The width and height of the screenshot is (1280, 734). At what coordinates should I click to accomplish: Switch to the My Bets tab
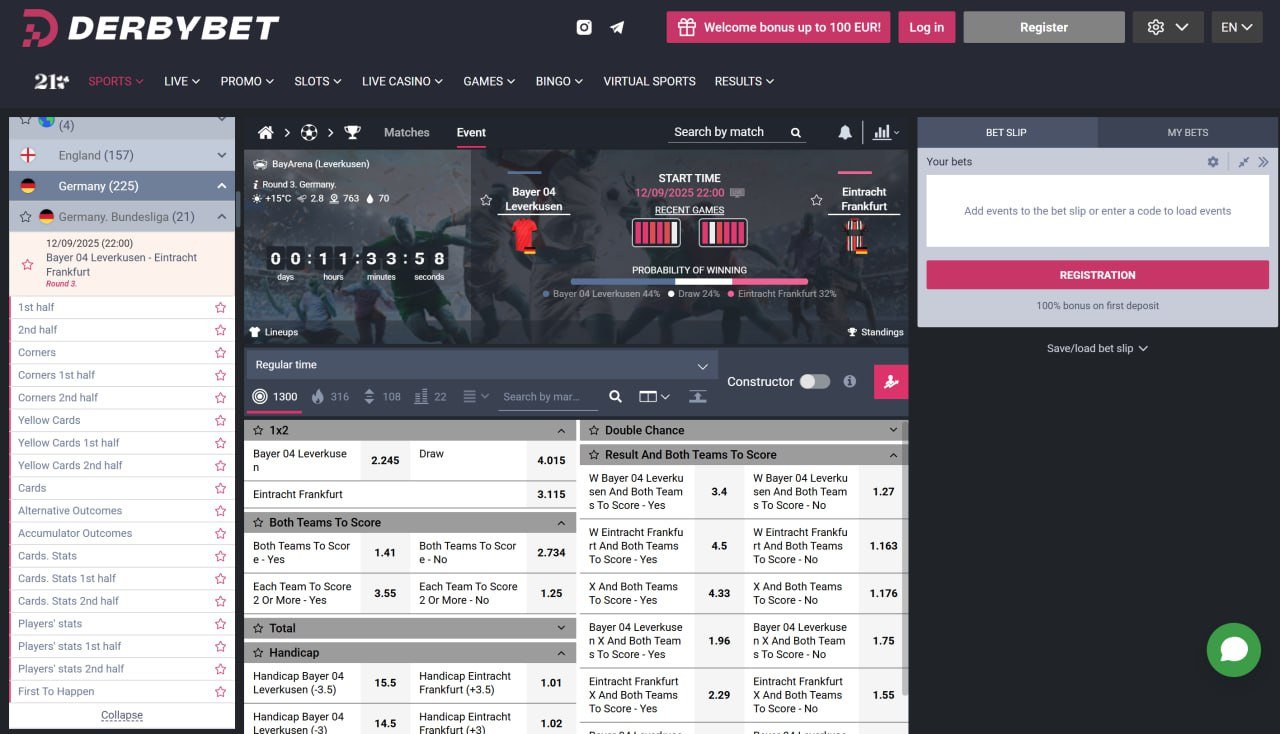1187,132
